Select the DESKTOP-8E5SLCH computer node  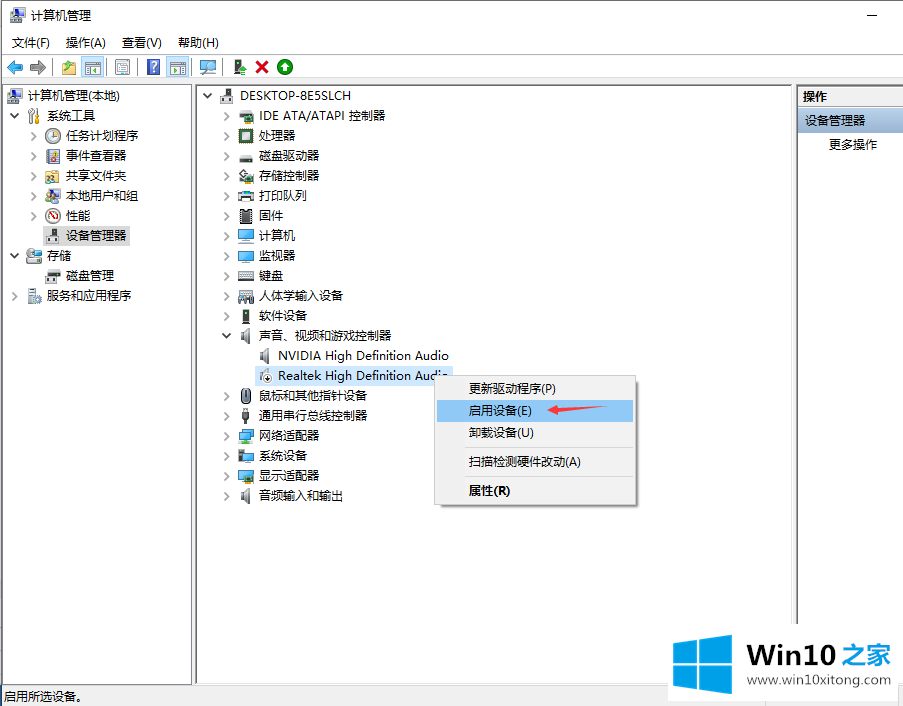point(295,96)
